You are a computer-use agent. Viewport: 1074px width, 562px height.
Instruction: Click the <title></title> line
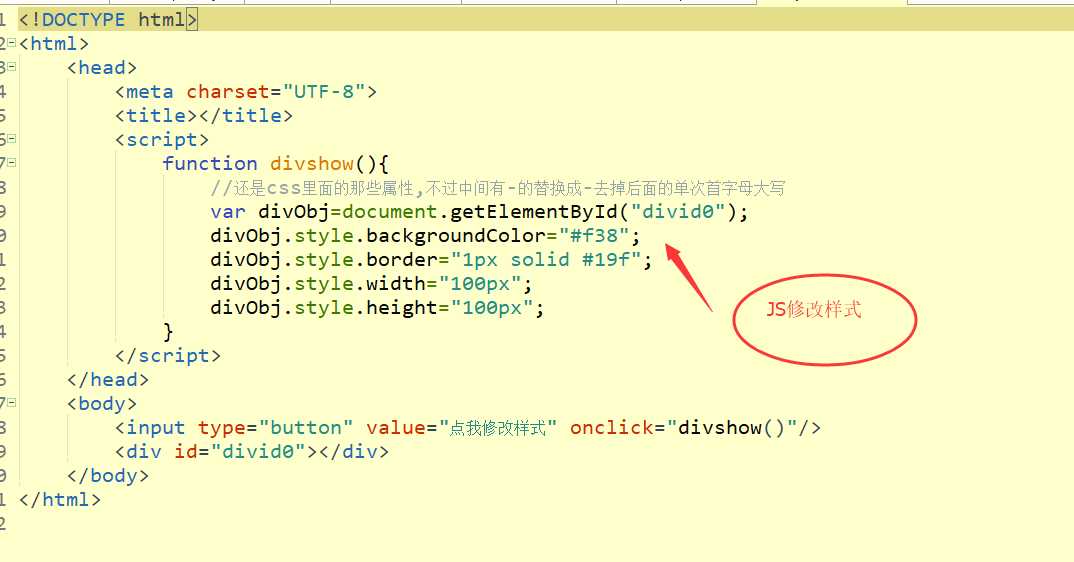pyautogui.click(x=203, y=116)
